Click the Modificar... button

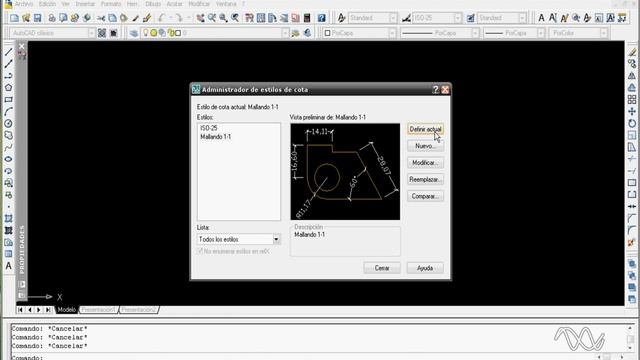click(425, 163)
